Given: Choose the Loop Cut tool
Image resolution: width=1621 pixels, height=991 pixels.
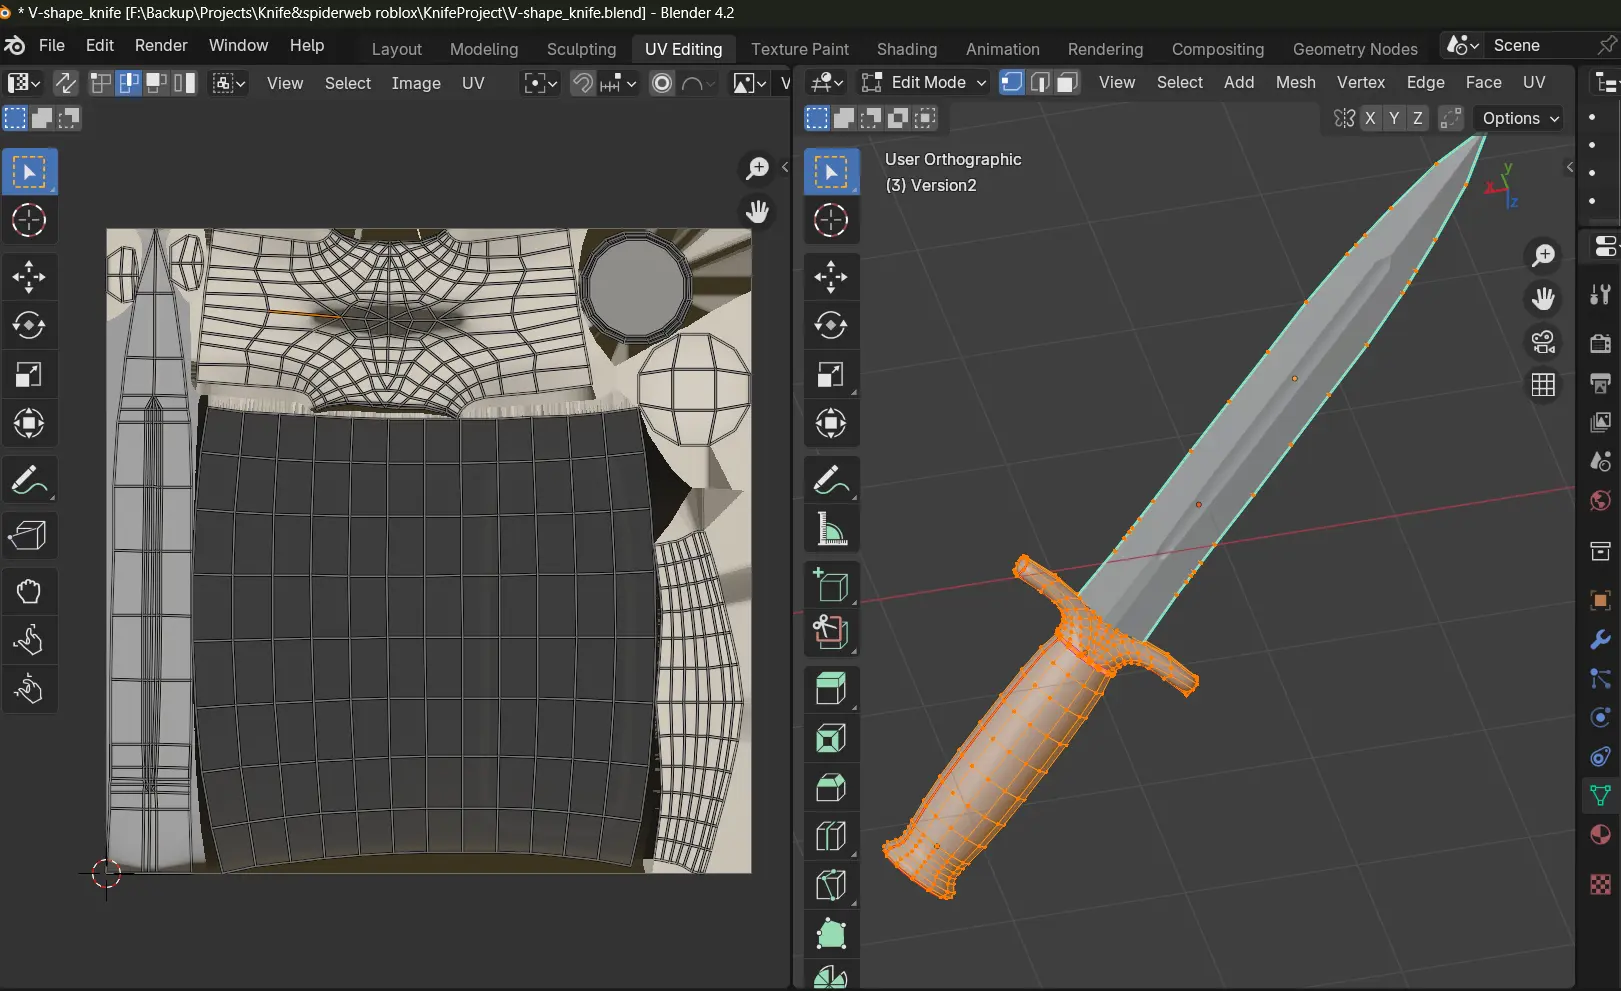Looking at the screenshot, I should 831,836.
